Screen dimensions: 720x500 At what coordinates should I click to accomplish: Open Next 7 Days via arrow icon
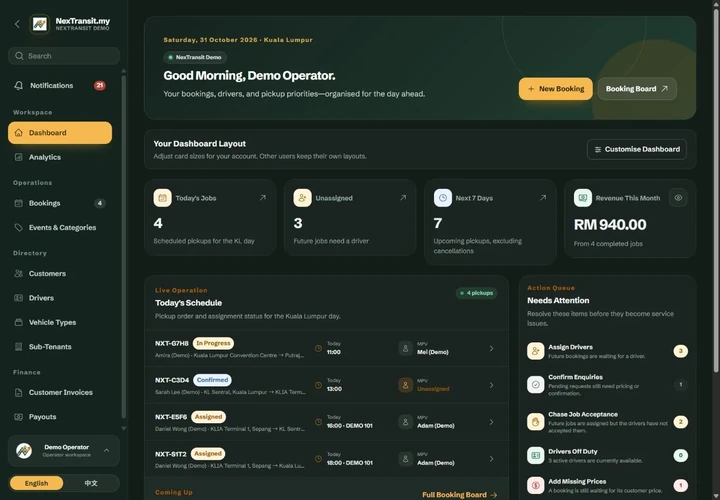click(x=543, y=197)
